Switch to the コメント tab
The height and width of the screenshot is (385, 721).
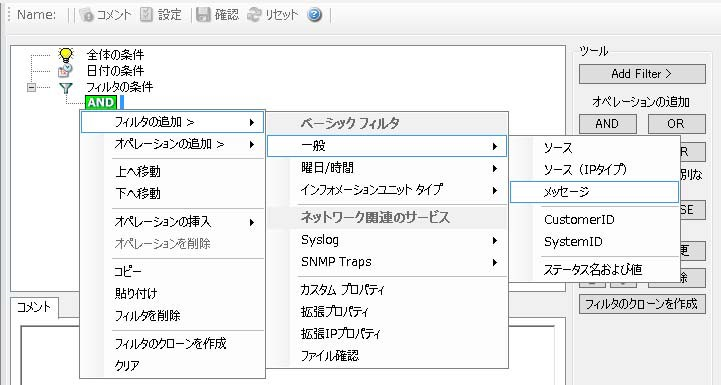tap(34, 307)
